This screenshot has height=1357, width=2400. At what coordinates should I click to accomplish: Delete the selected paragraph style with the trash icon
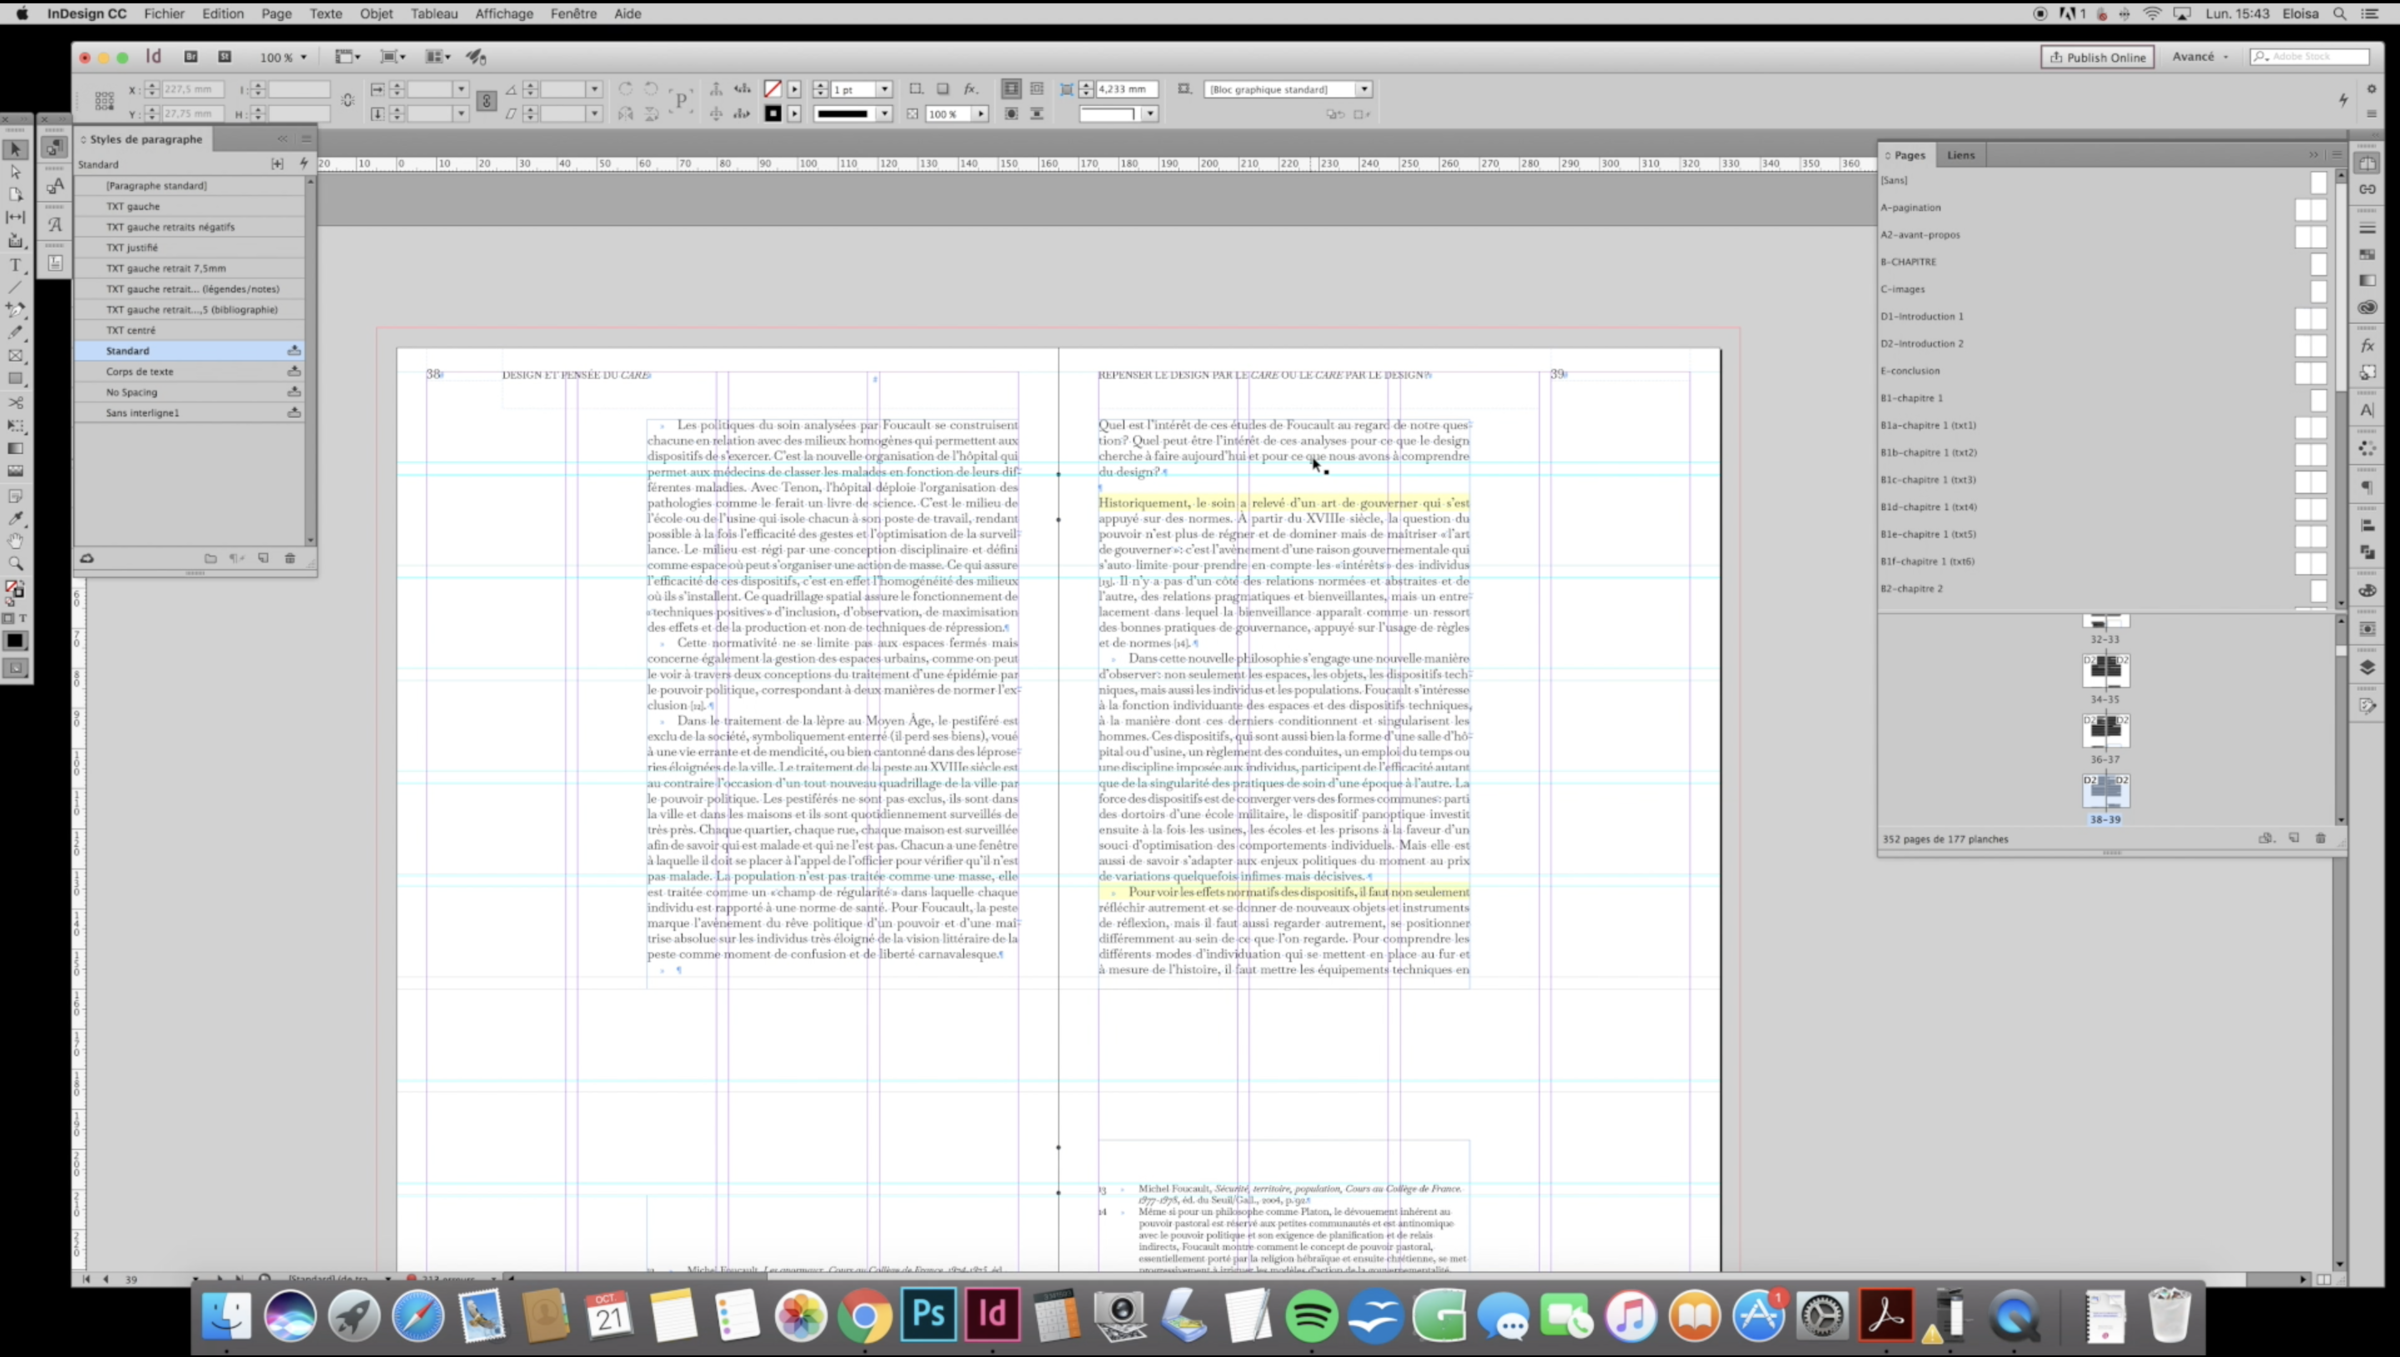(x=290, y=558)
